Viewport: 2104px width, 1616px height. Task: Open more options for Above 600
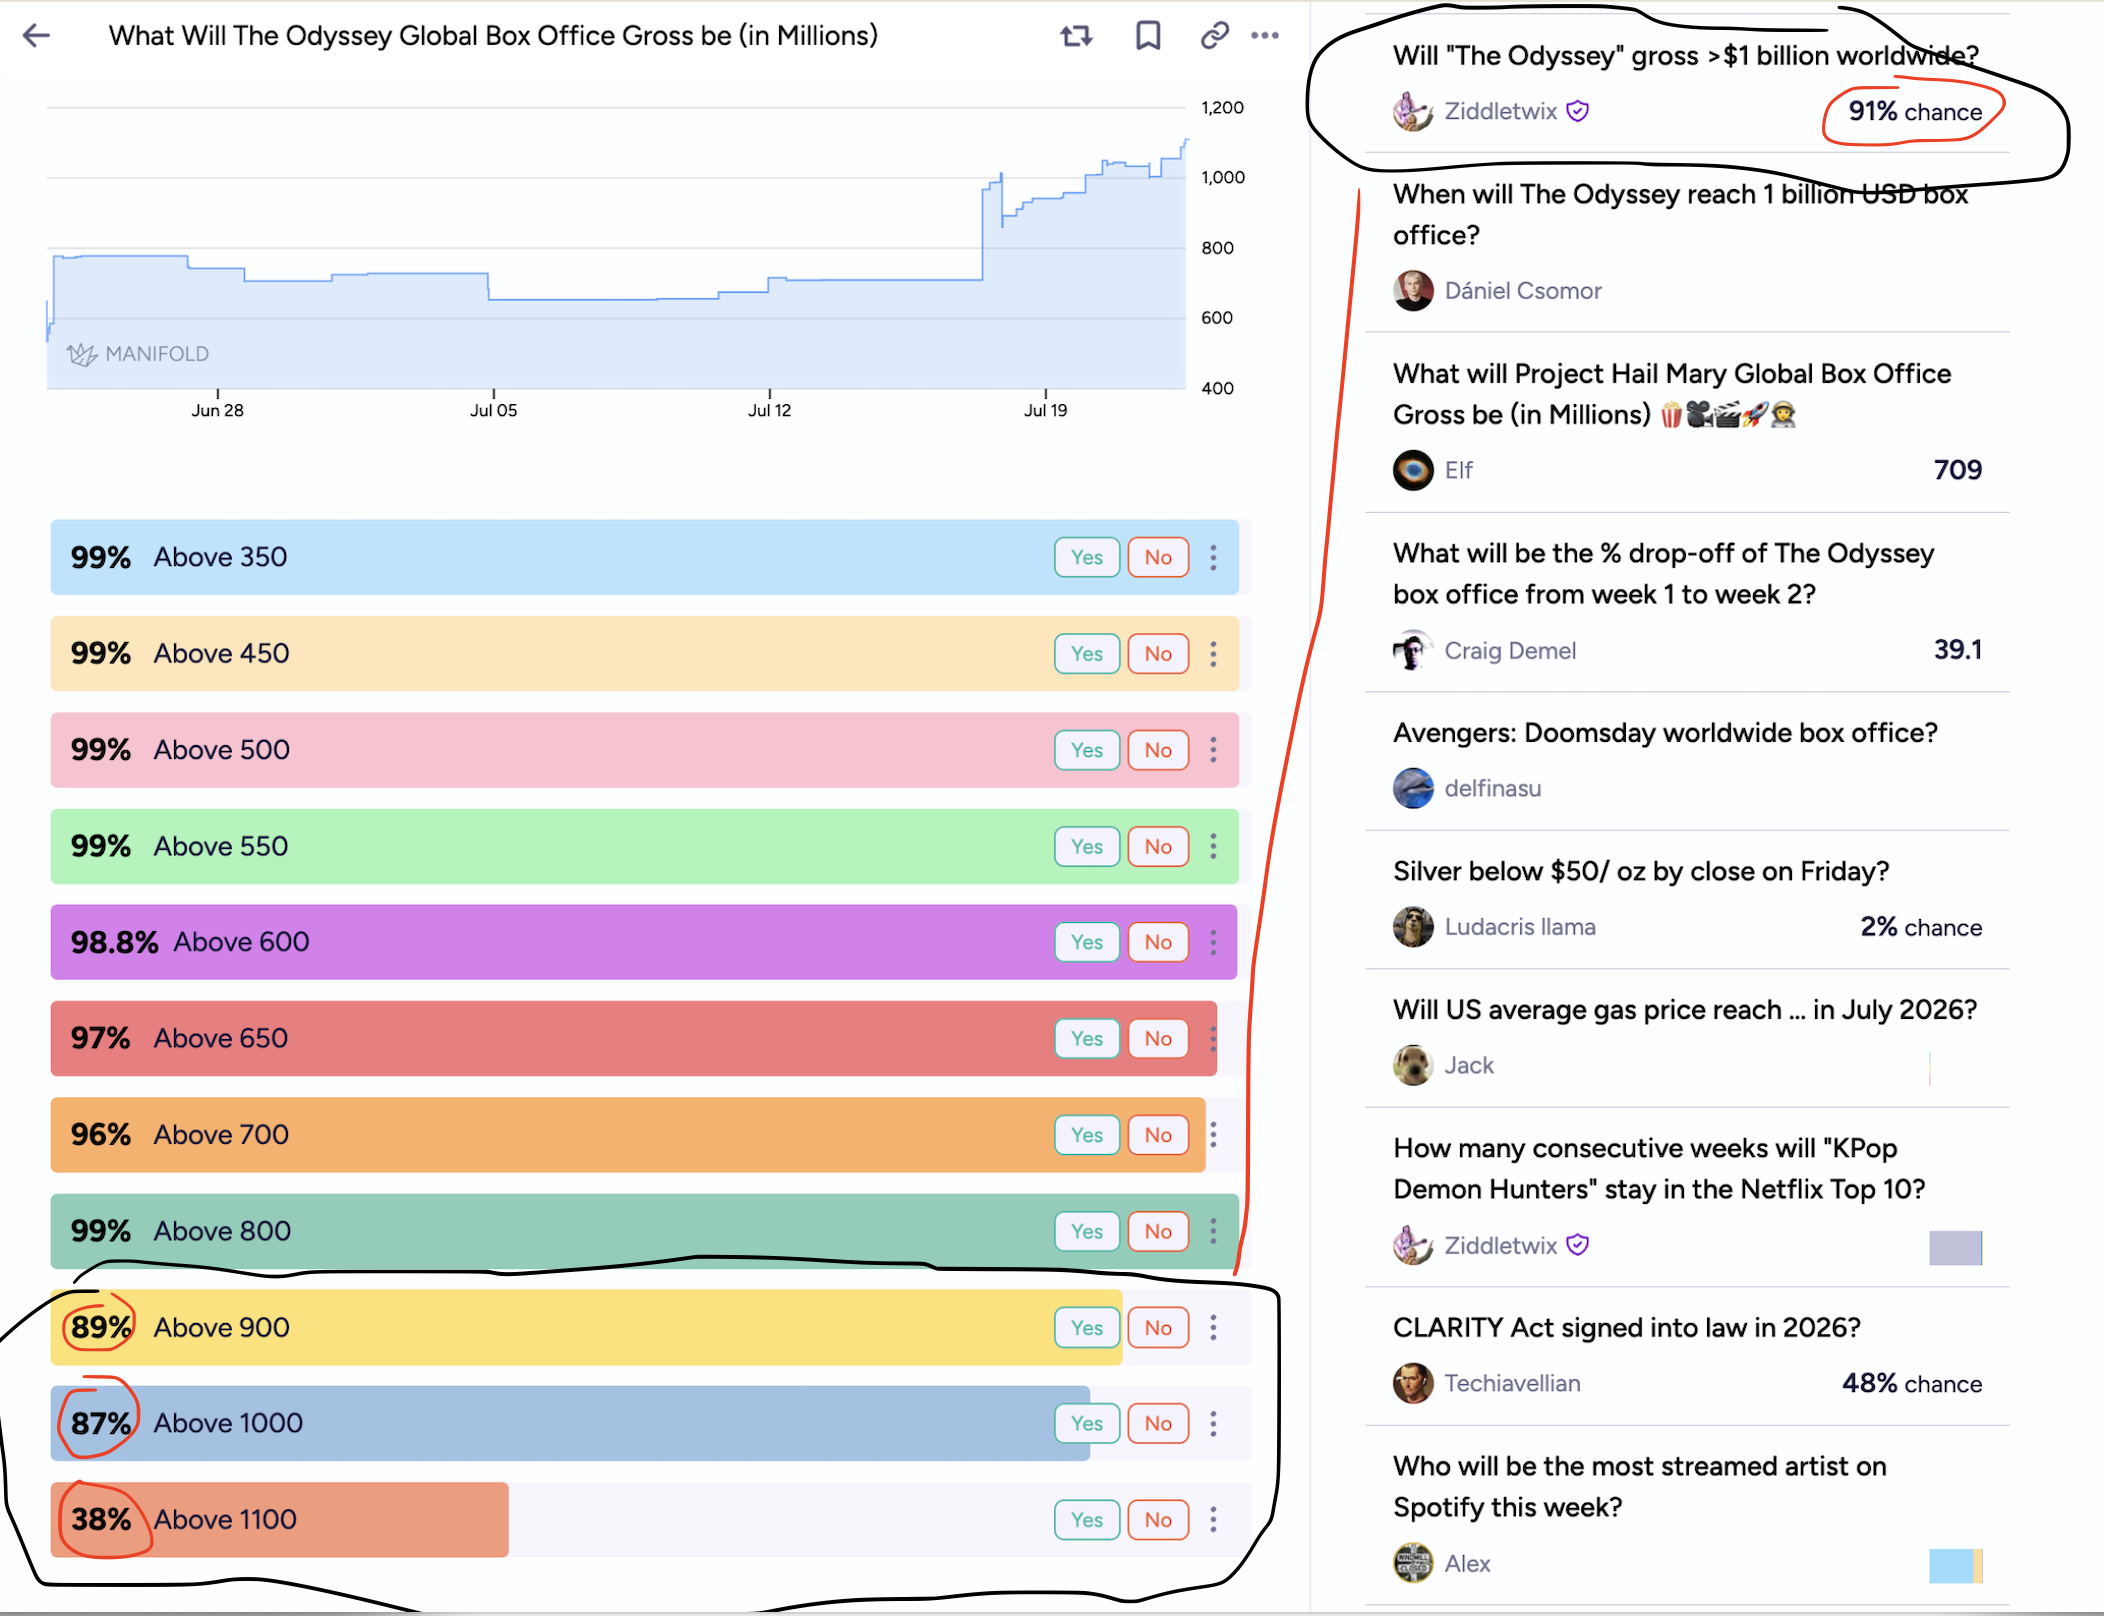[x=1213, y=942]
